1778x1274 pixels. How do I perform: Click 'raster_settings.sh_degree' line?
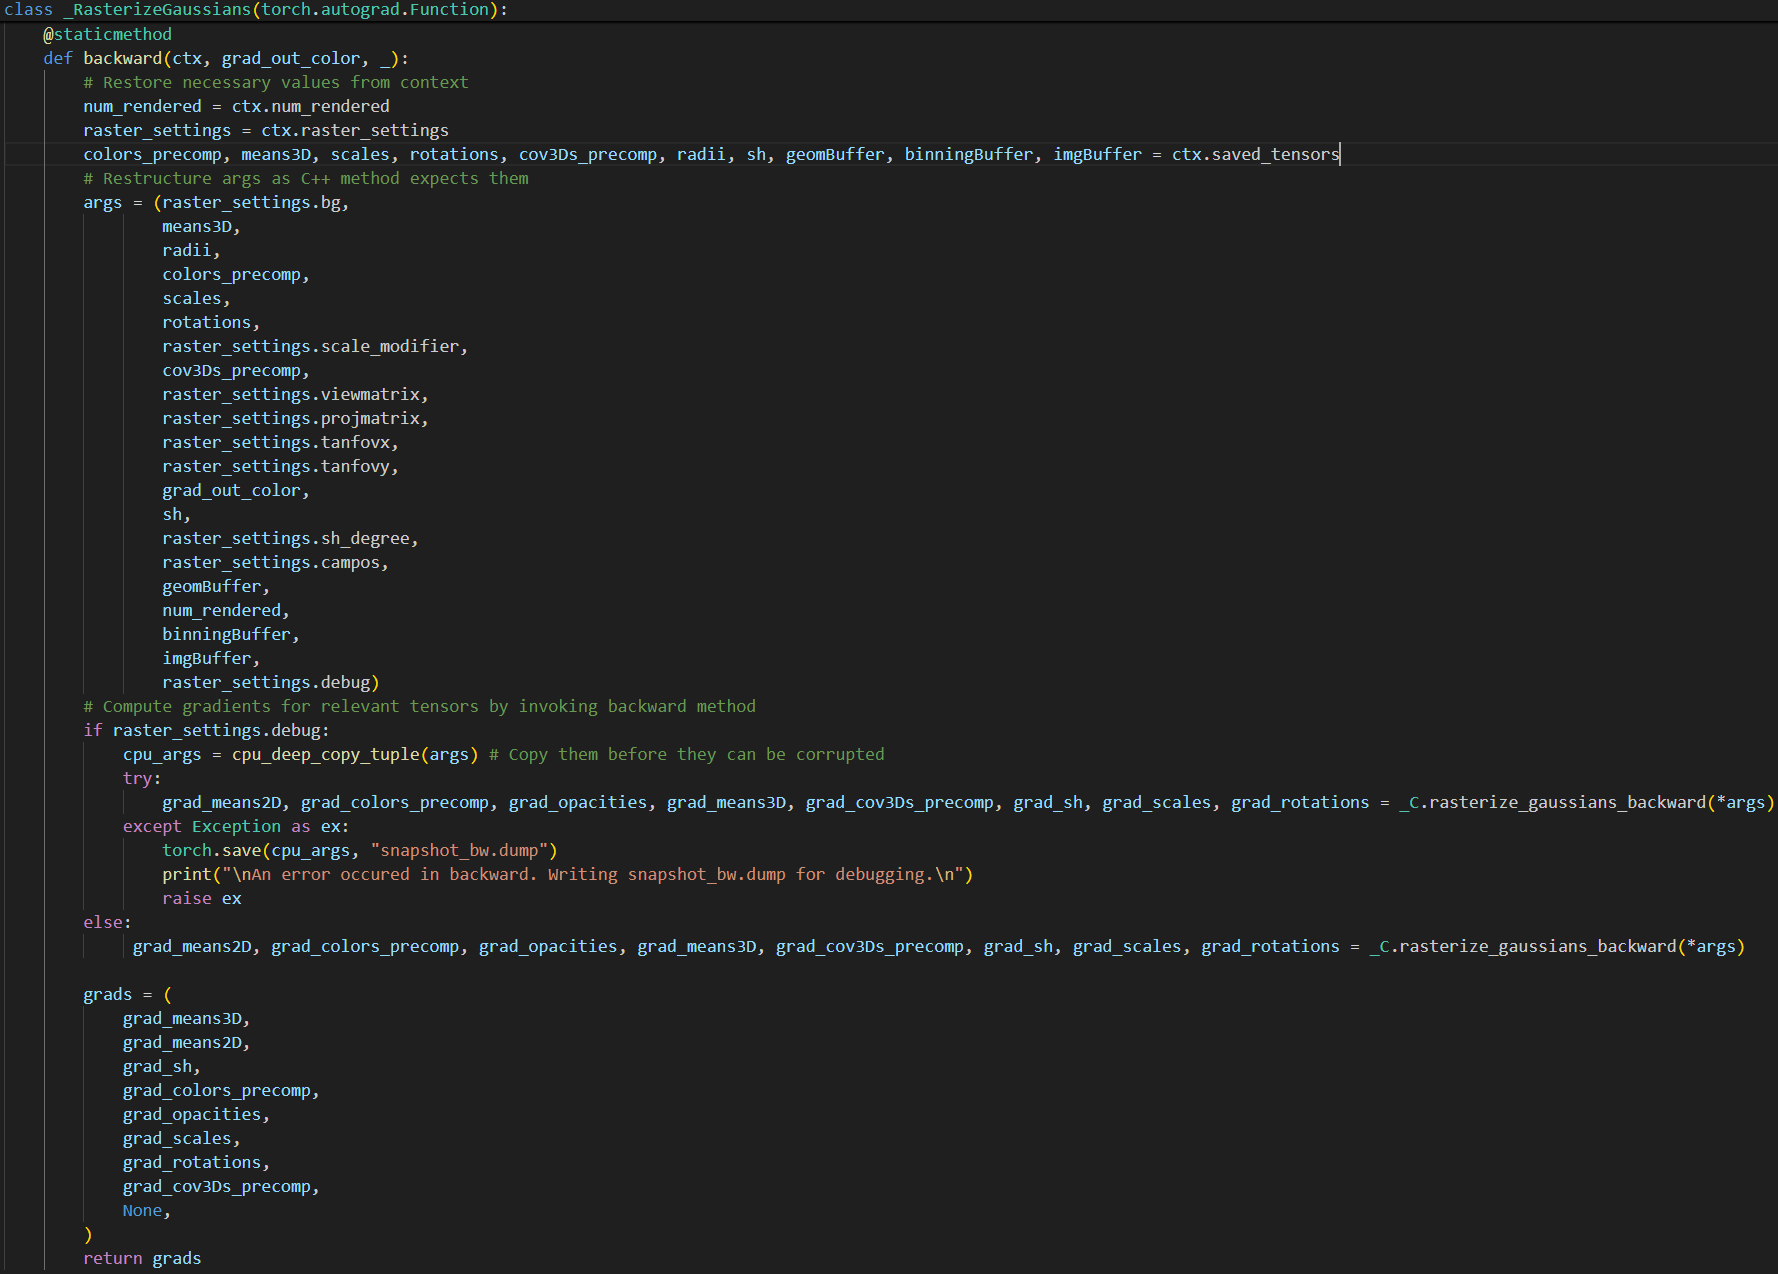[x=290, y=538]
